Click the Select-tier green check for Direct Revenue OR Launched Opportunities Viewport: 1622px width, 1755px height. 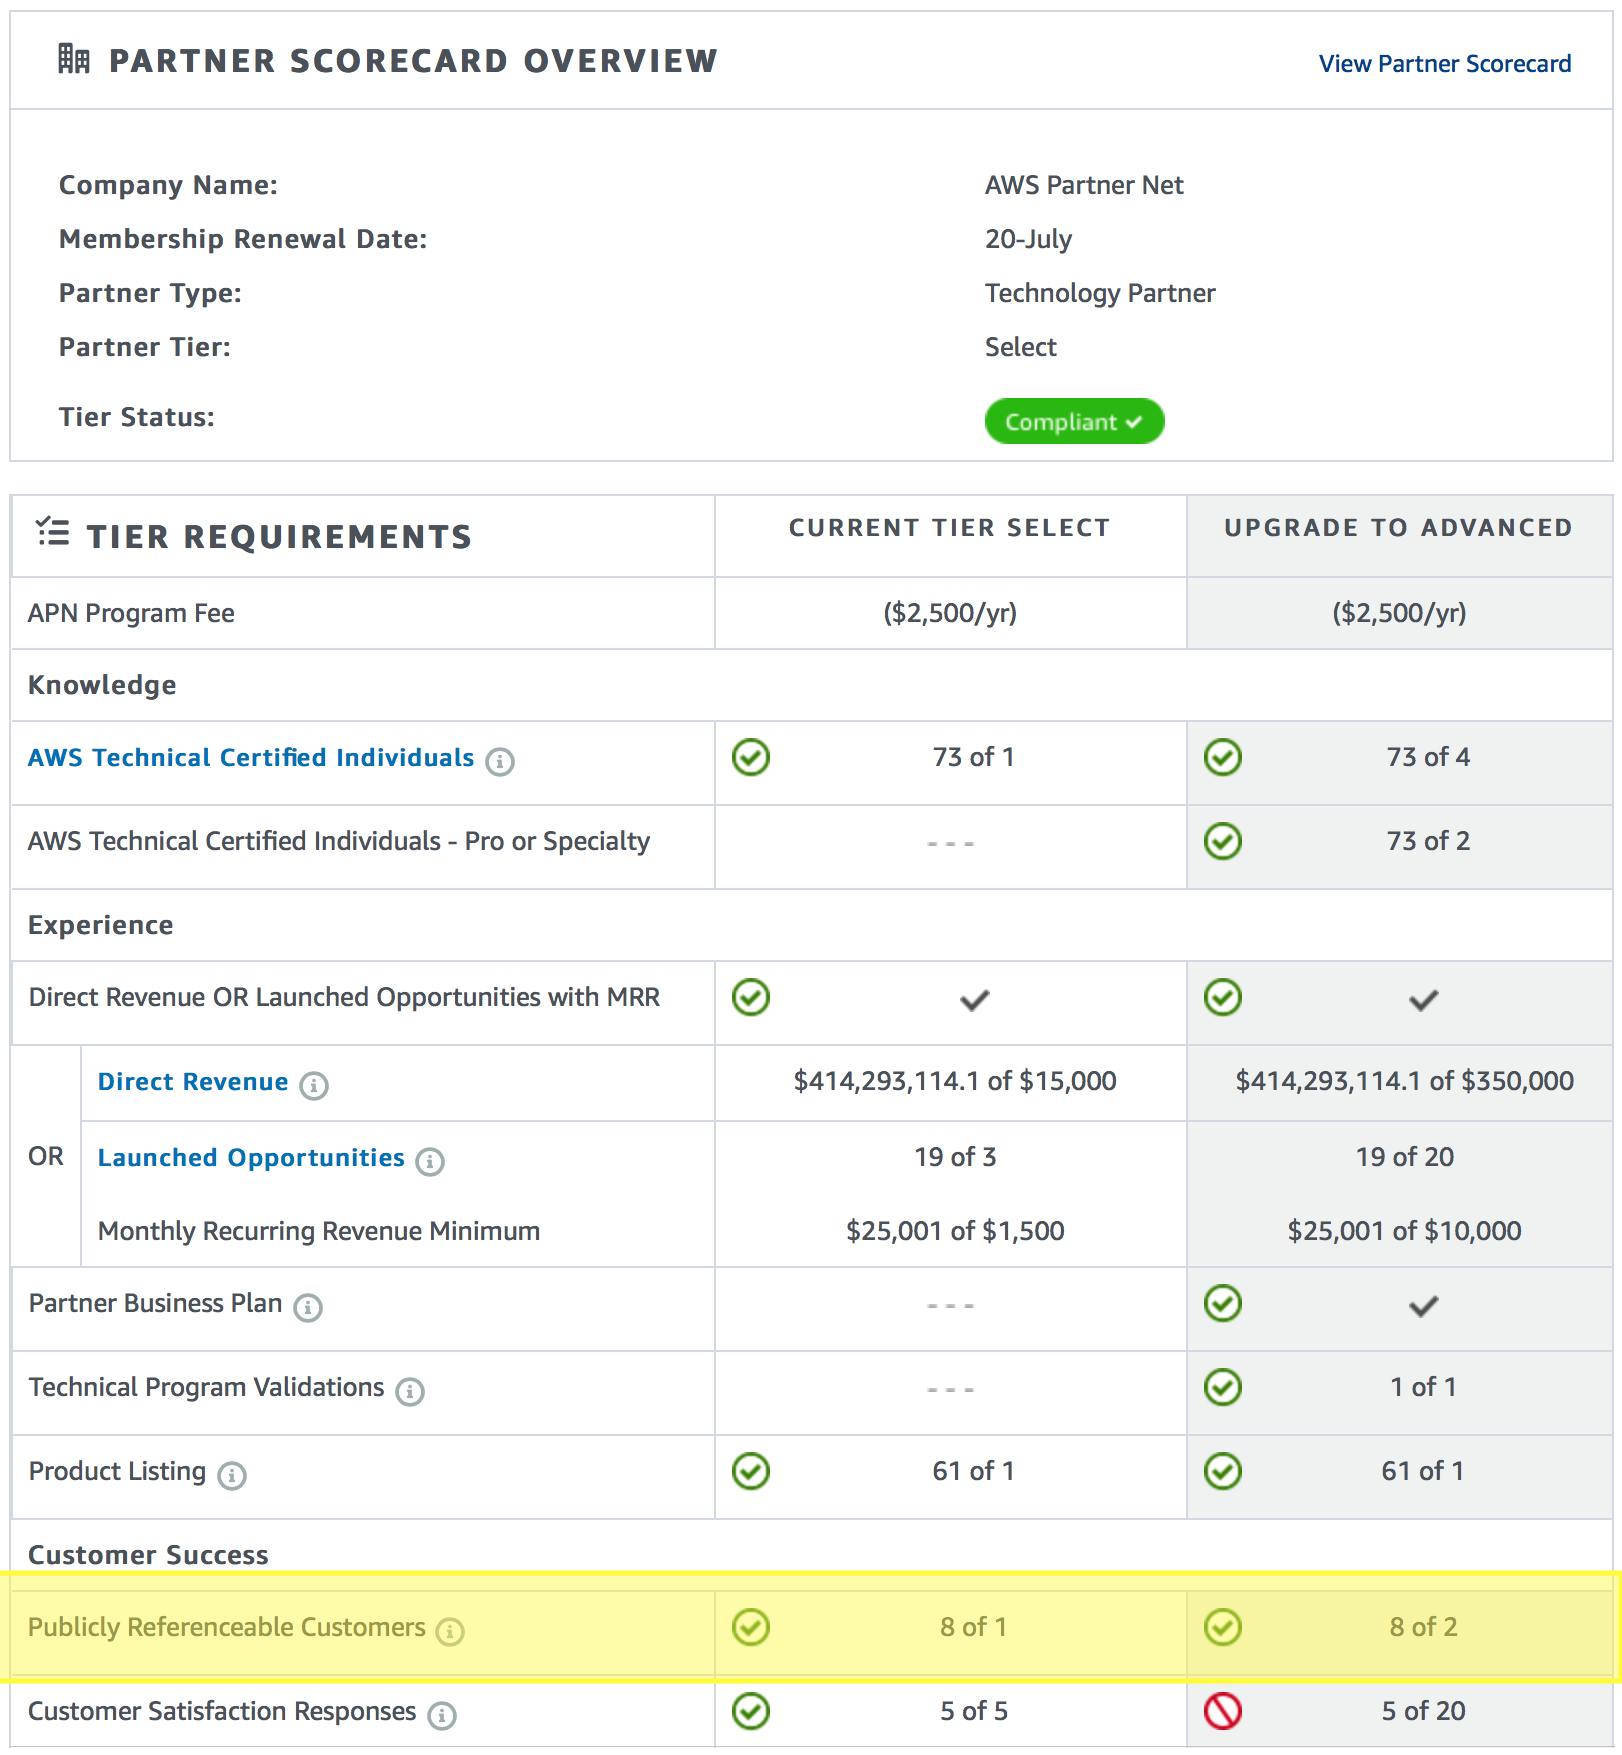pos(751,997)
